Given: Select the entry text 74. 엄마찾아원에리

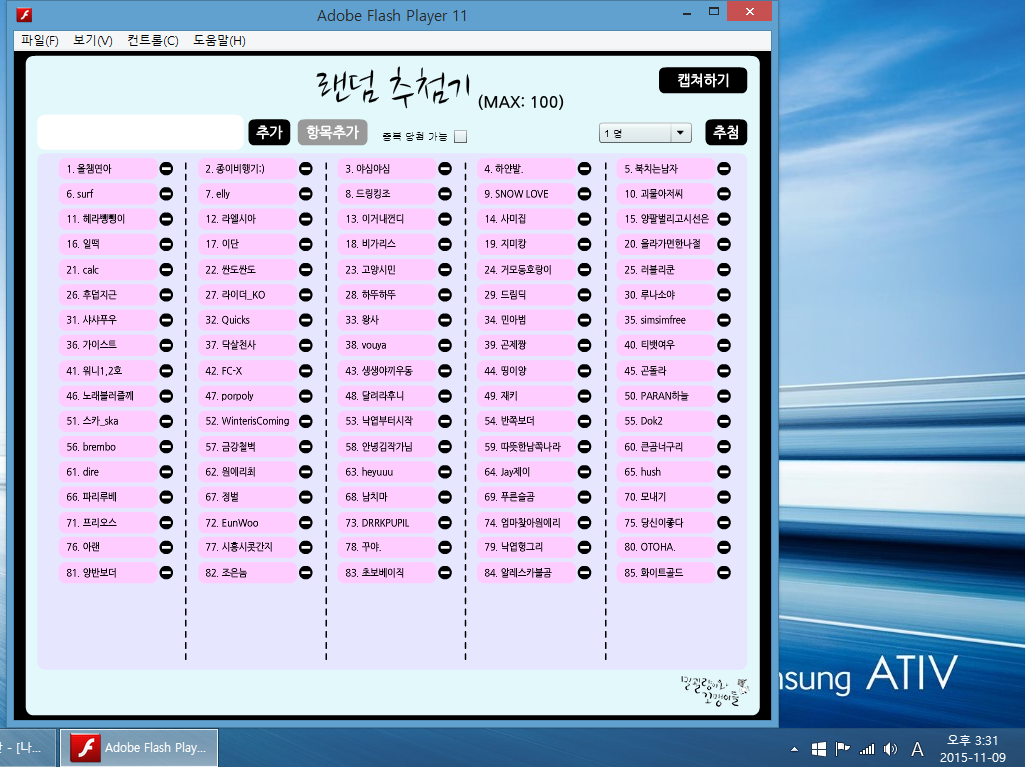Looking at the screenshot, I should coord(522,522).
